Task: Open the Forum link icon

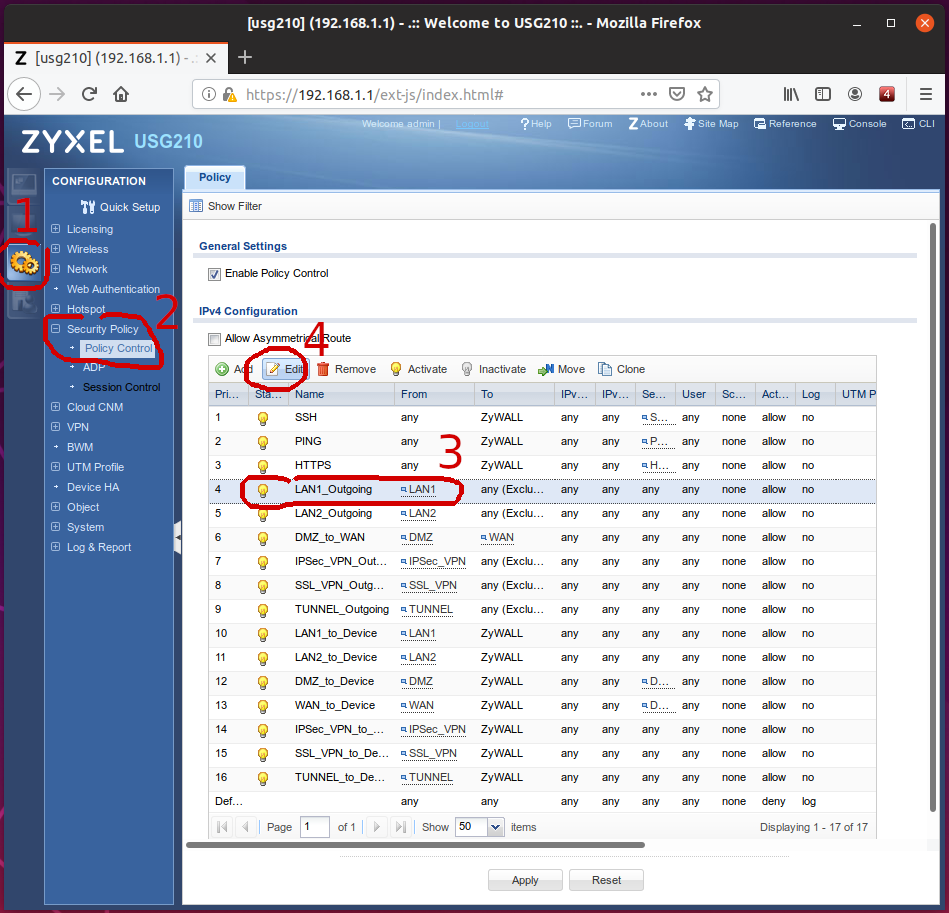Action: 574,123
